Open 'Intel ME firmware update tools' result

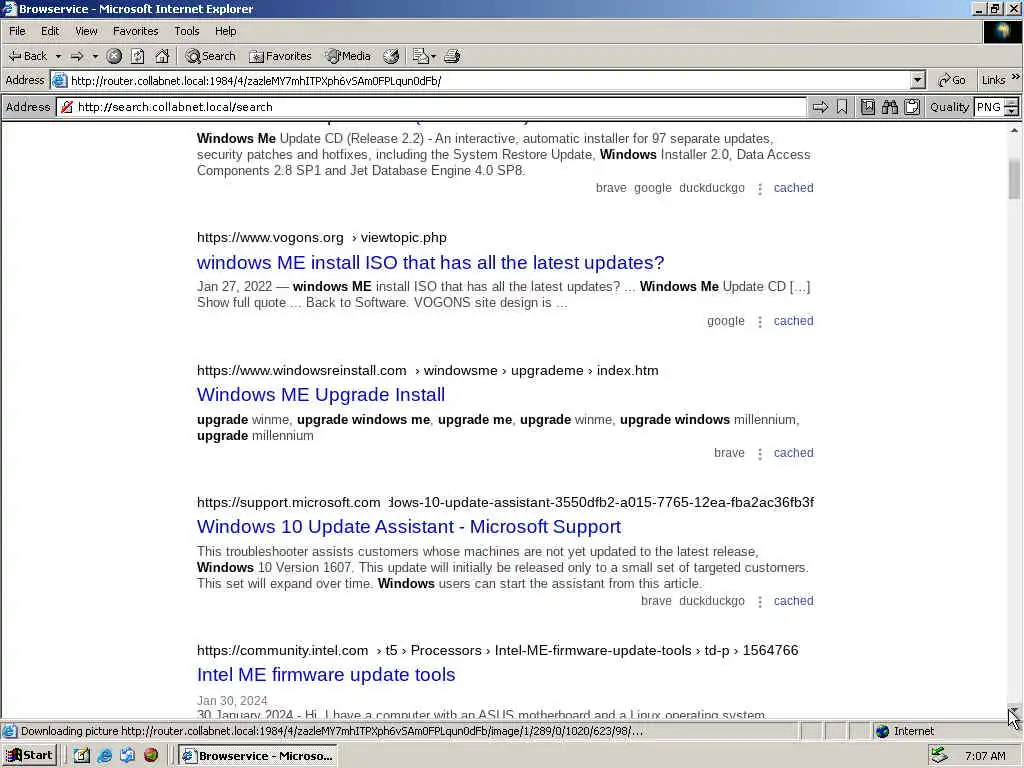[x=326, y=675]
